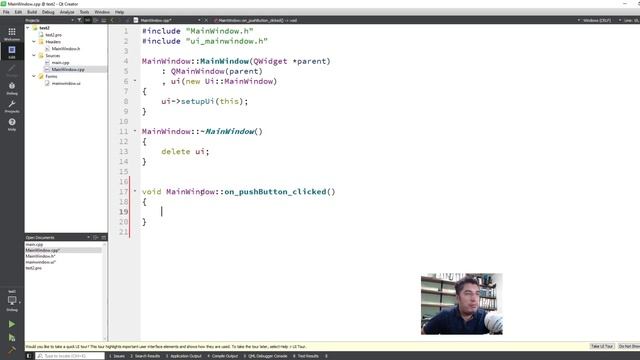Show the Issues output pane
This screenshot has width=640, height=360.
click(x=117, y=356)
